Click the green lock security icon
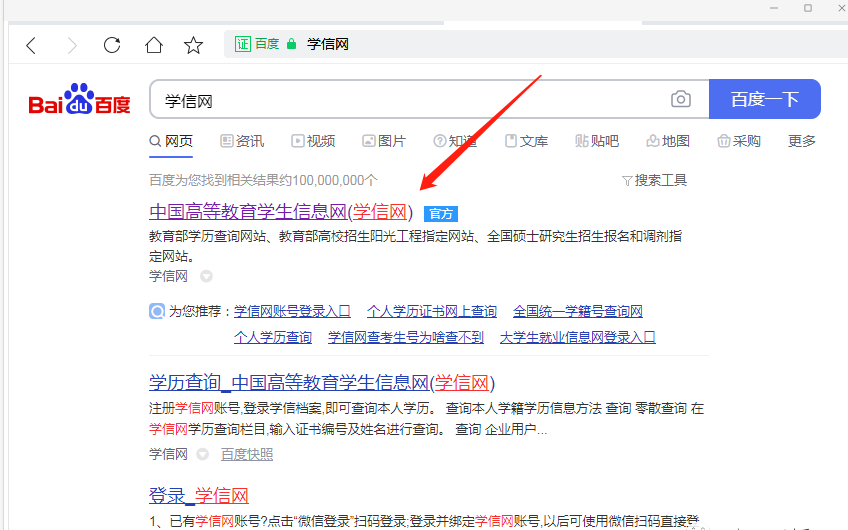Image resolution: width=848 pixels, height=530 pixels. [x=292, y=44]
